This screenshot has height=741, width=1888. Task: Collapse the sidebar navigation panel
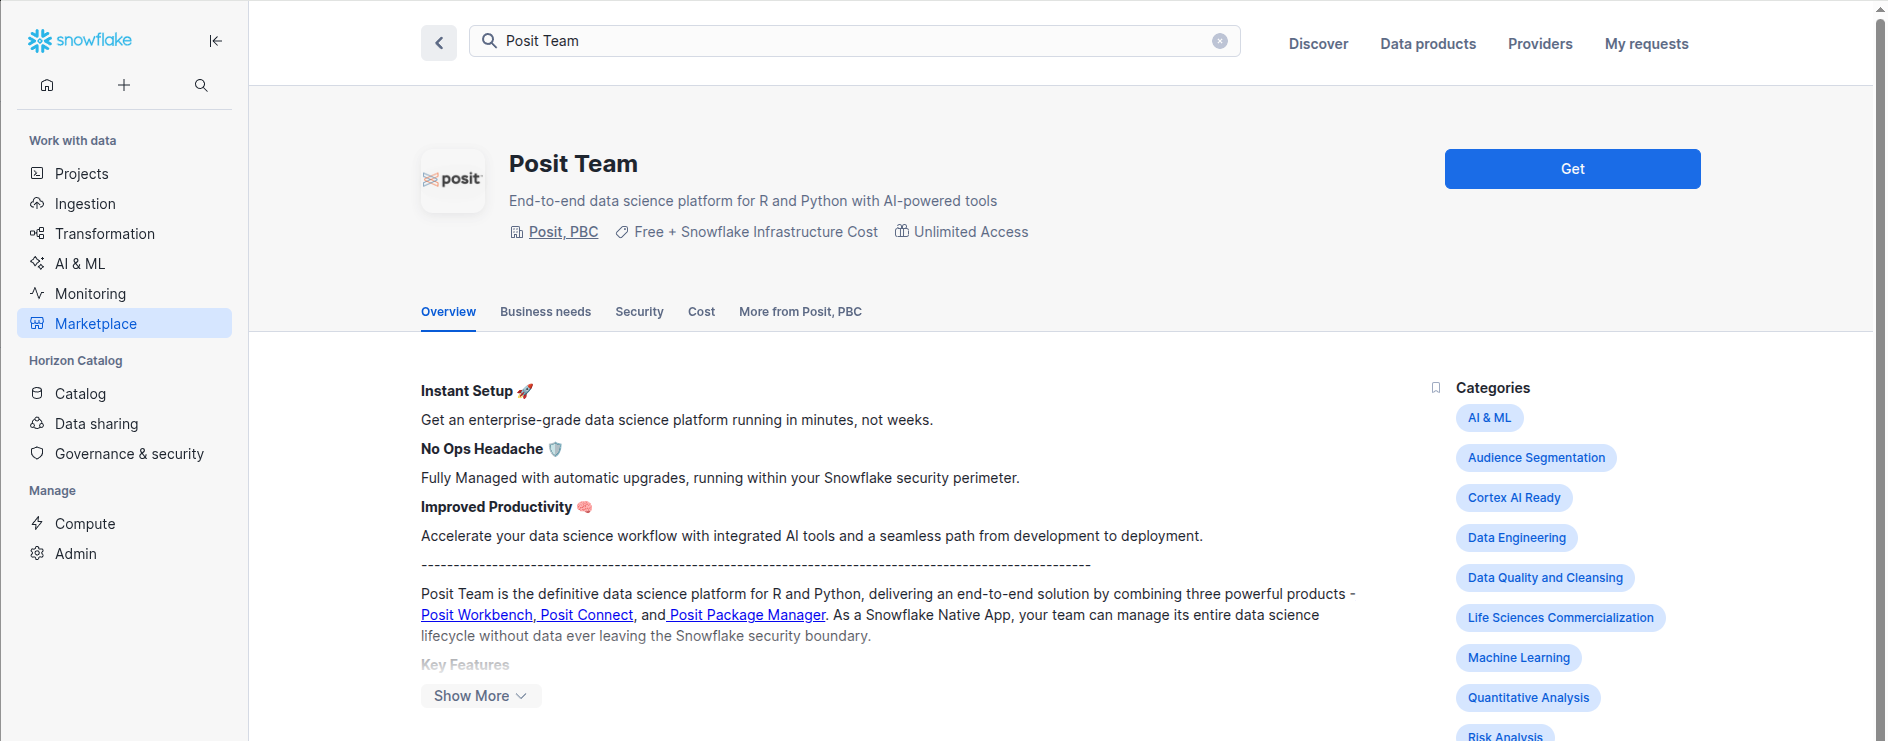tap(215, 41)
